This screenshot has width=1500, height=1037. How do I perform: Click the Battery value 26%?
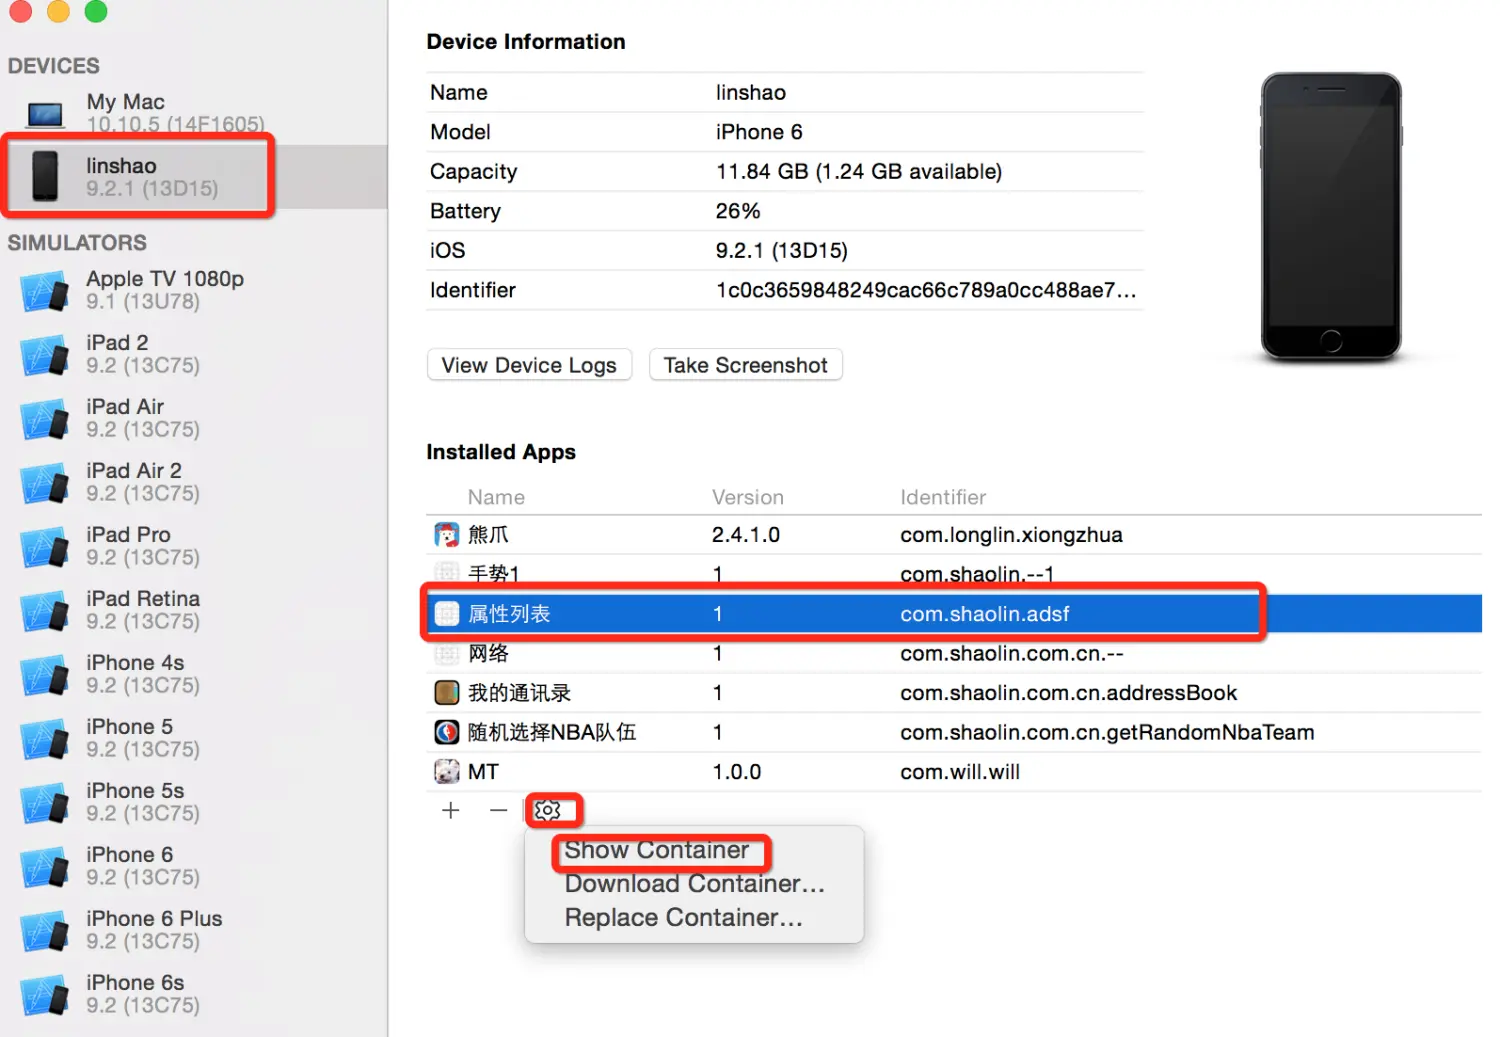point(738,211)
